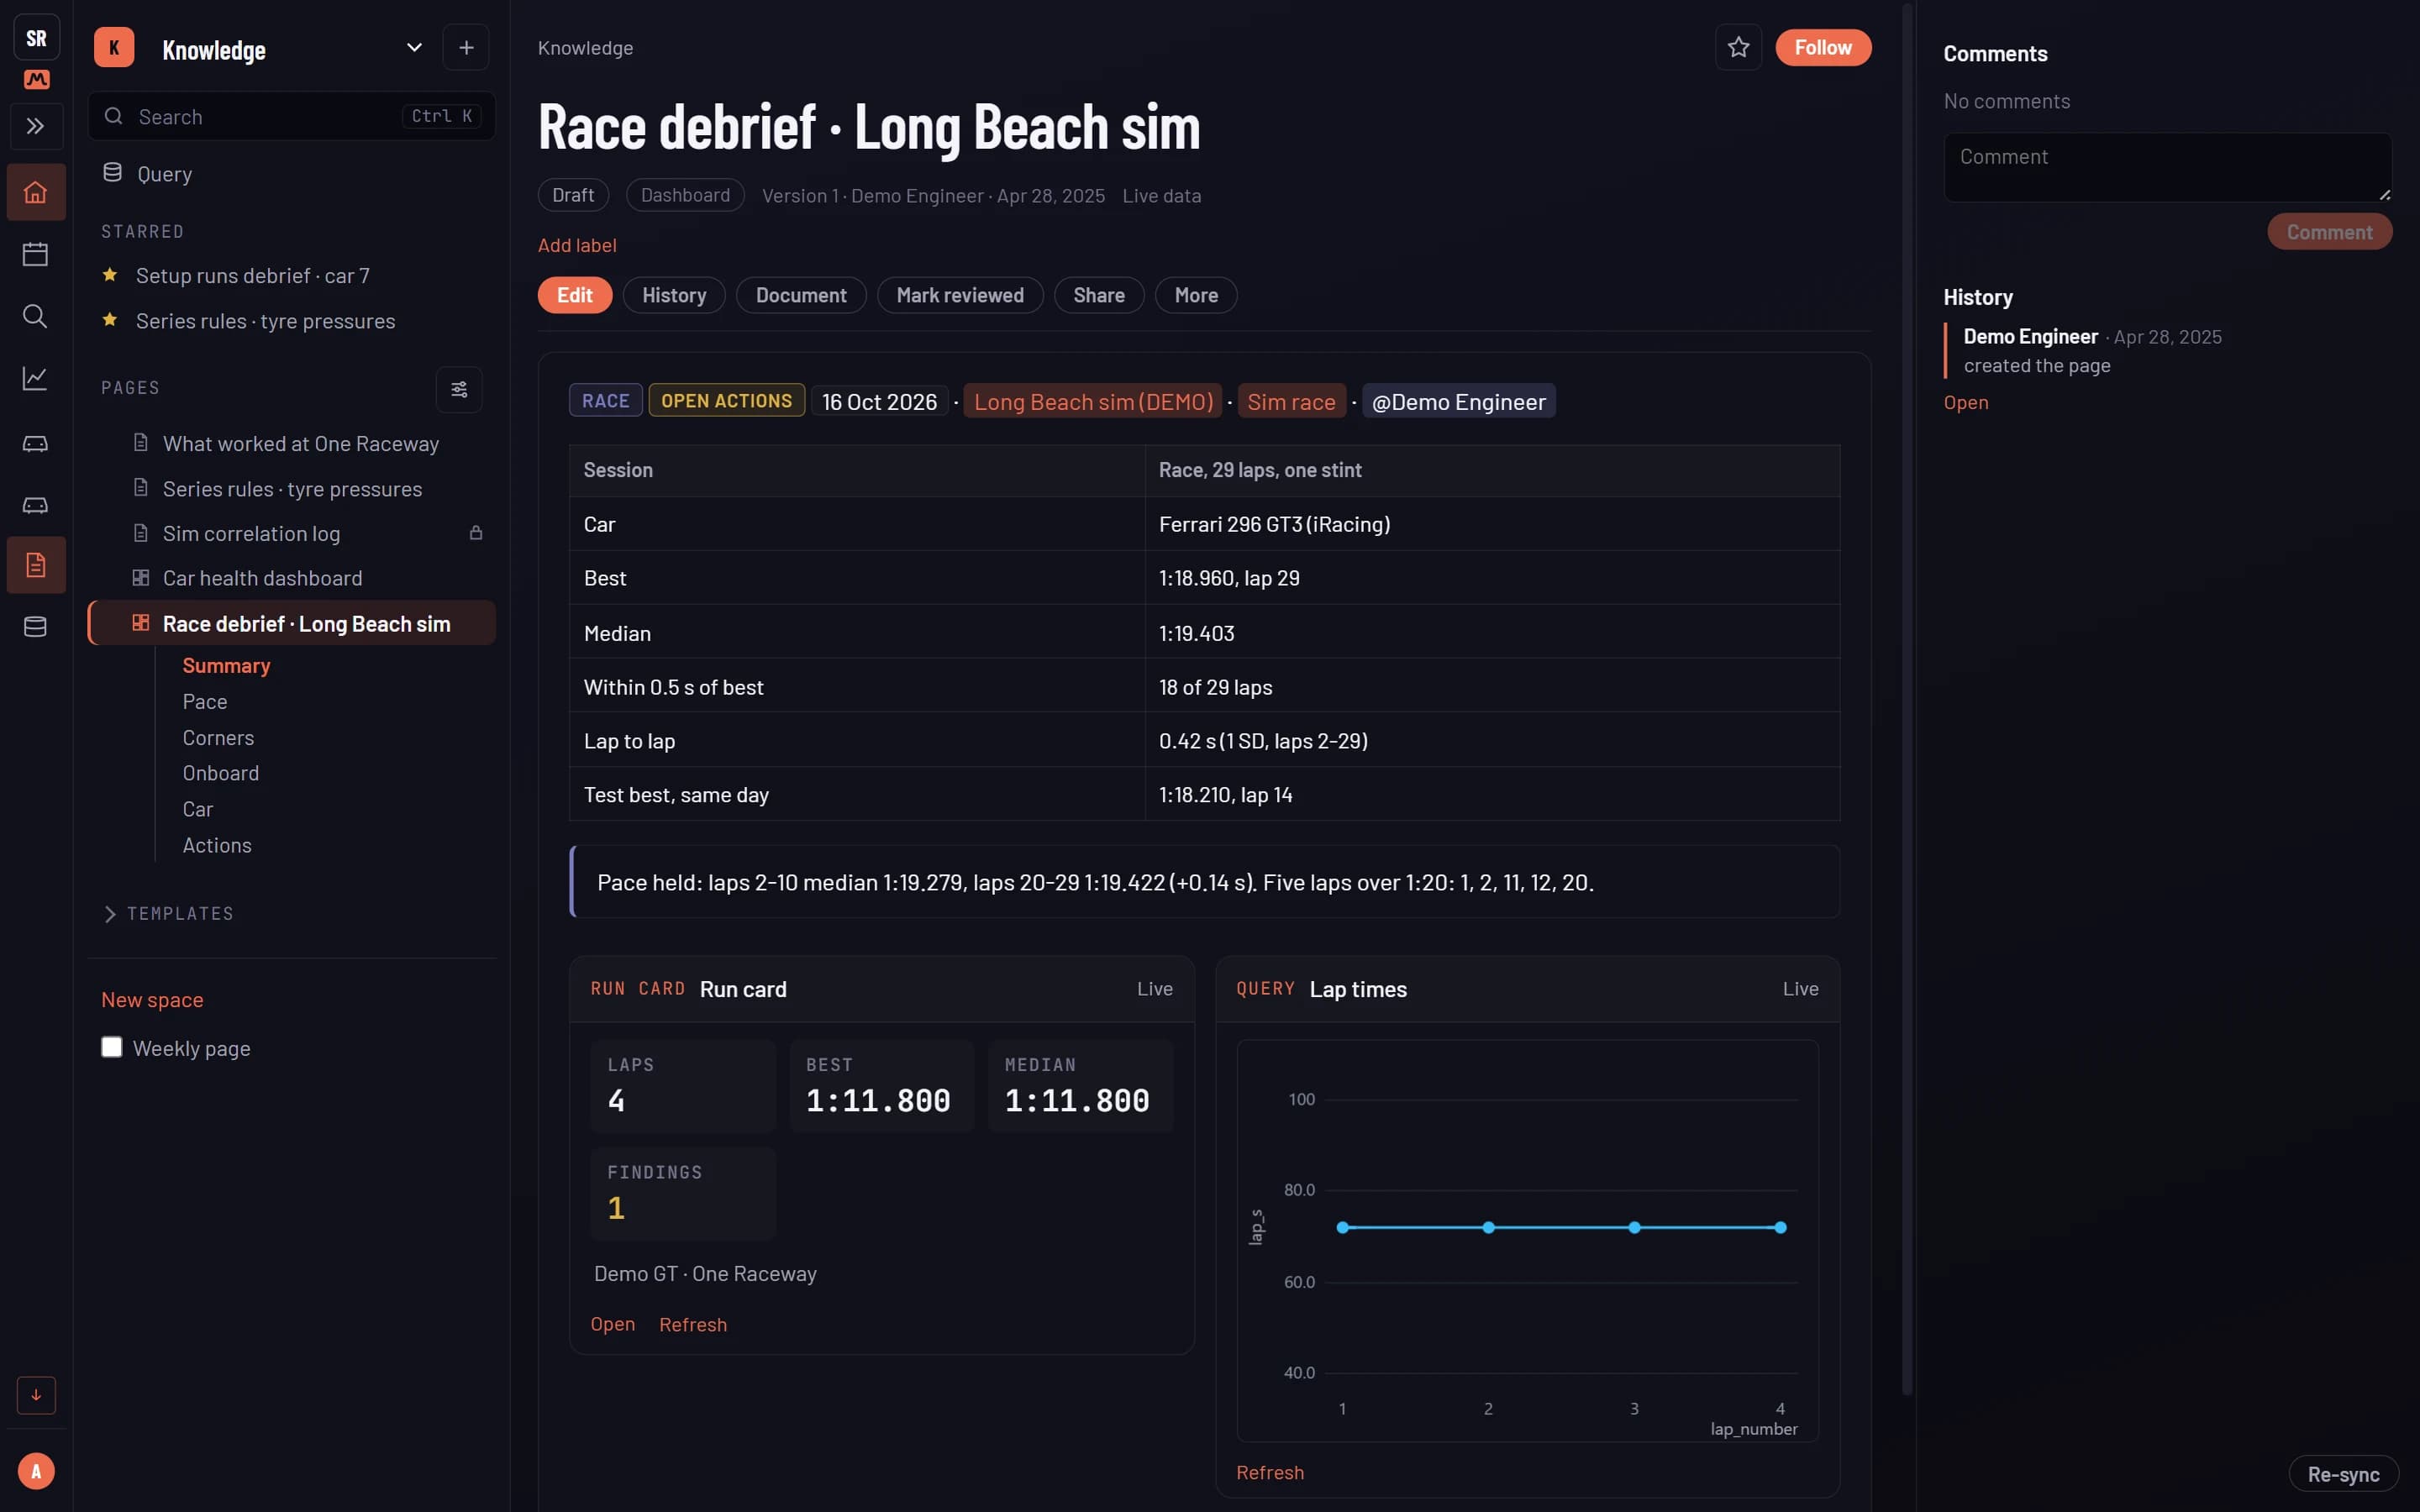Click the Follow button

coord(1823,47)
